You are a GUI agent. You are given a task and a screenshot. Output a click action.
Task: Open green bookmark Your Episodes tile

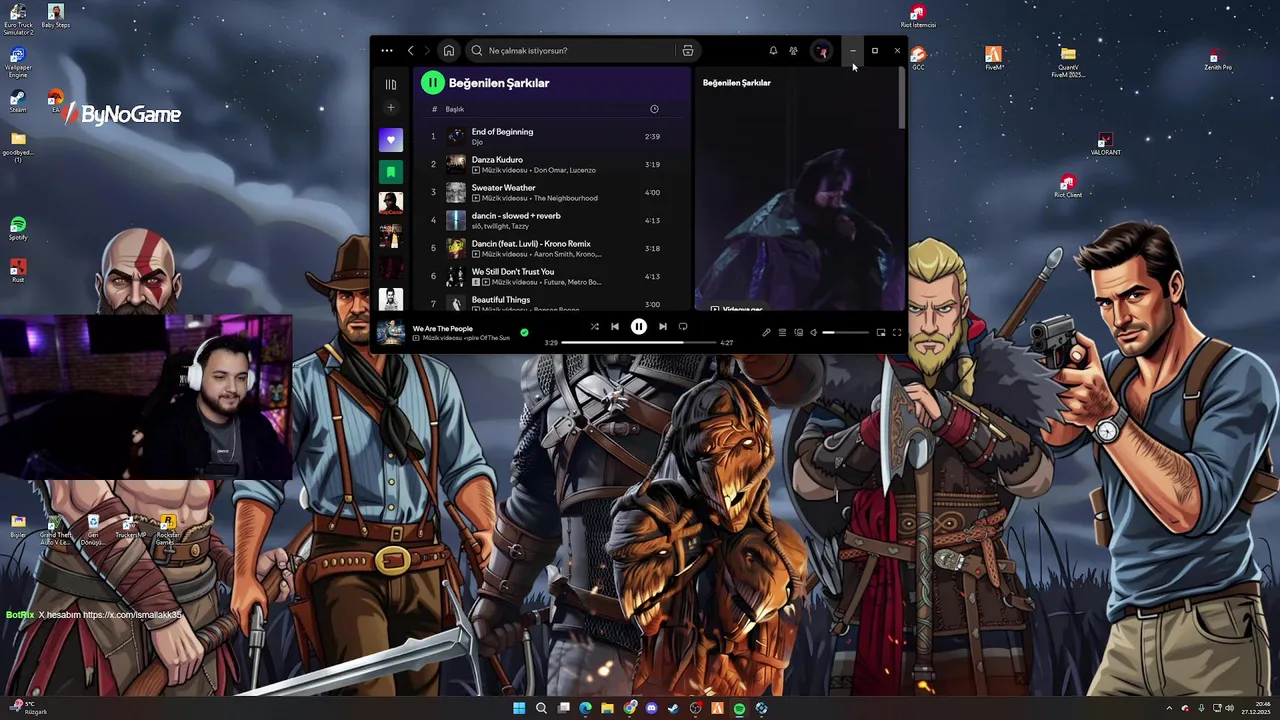[391, 172]
